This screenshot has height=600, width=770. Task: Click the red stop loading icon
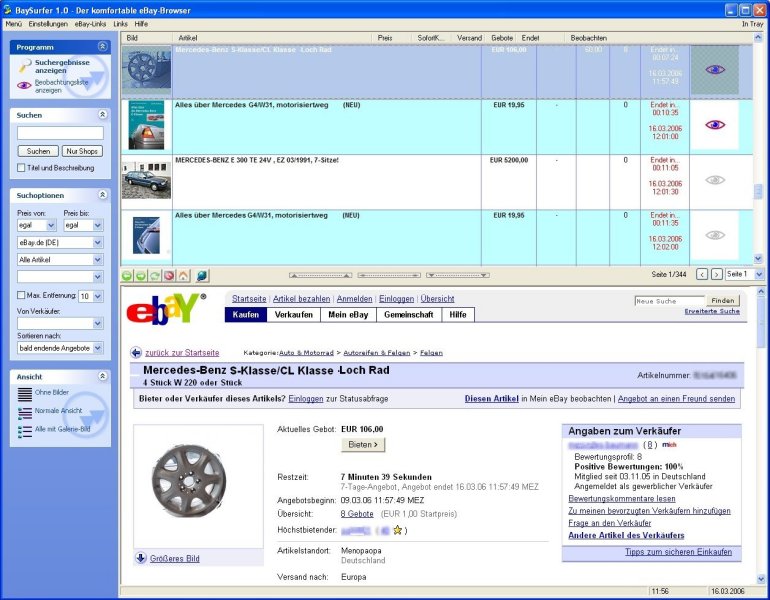tap(169, 275)
